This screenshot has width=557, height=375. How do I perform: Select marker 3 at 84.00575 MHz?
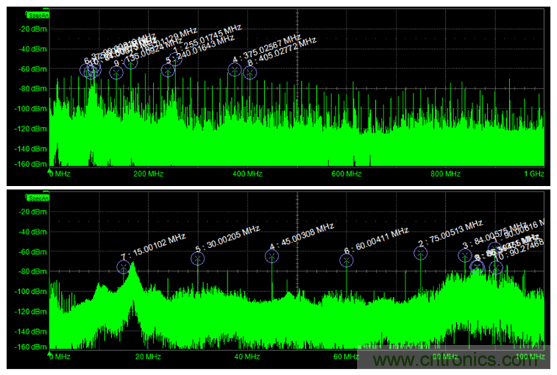[465, 255]
